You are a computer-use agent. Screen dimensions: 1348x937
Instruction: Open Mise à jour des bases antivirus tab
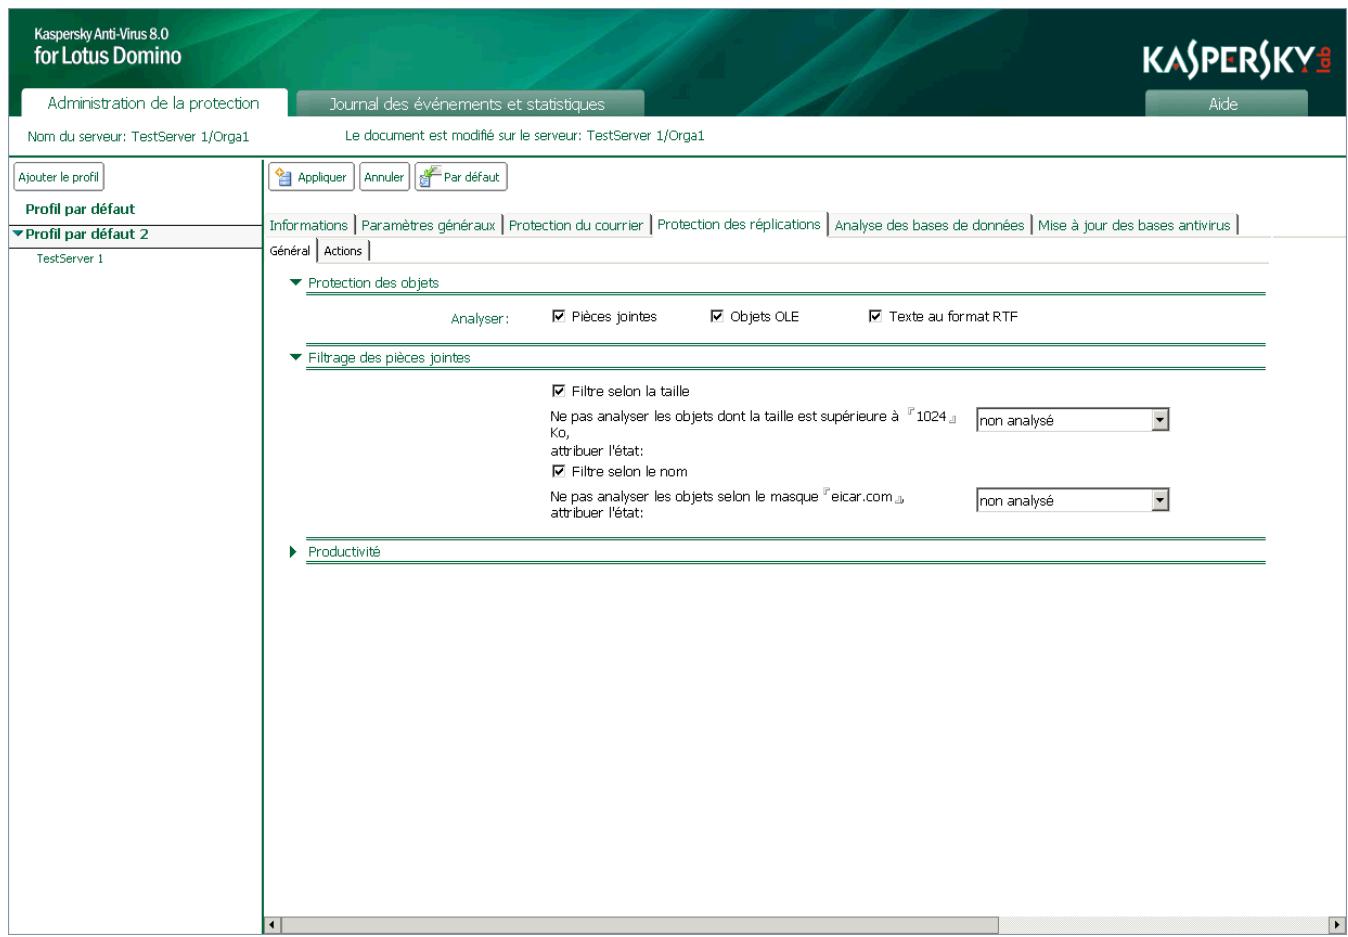[1134, 225]
